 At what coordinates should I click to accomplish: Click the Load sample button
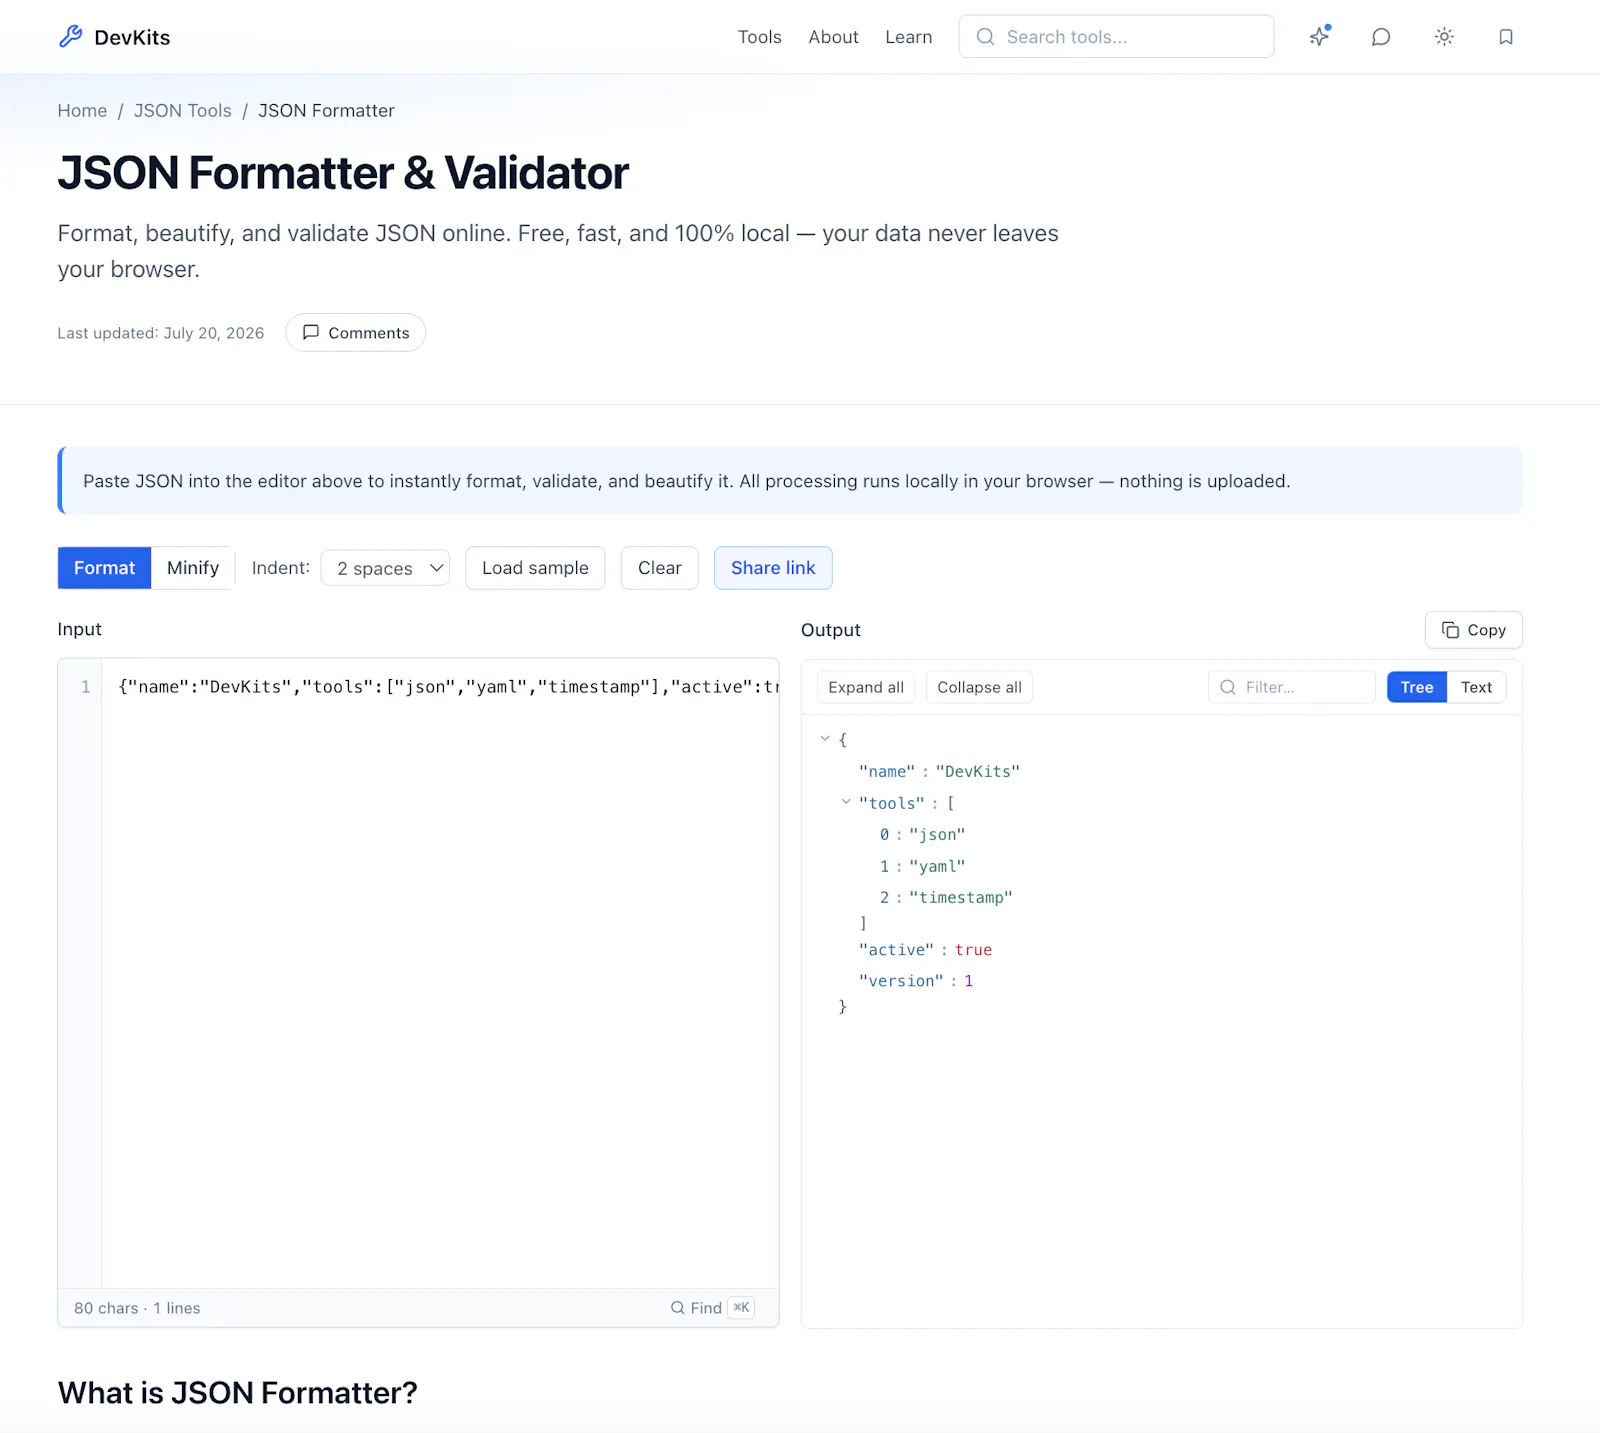pyautogui.click(x=535, y=568)
